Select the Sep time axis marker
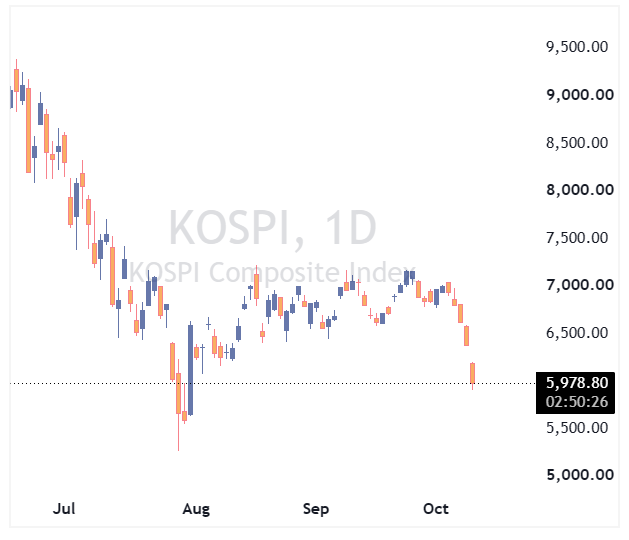Screen dimensions: 629x540 316,509
